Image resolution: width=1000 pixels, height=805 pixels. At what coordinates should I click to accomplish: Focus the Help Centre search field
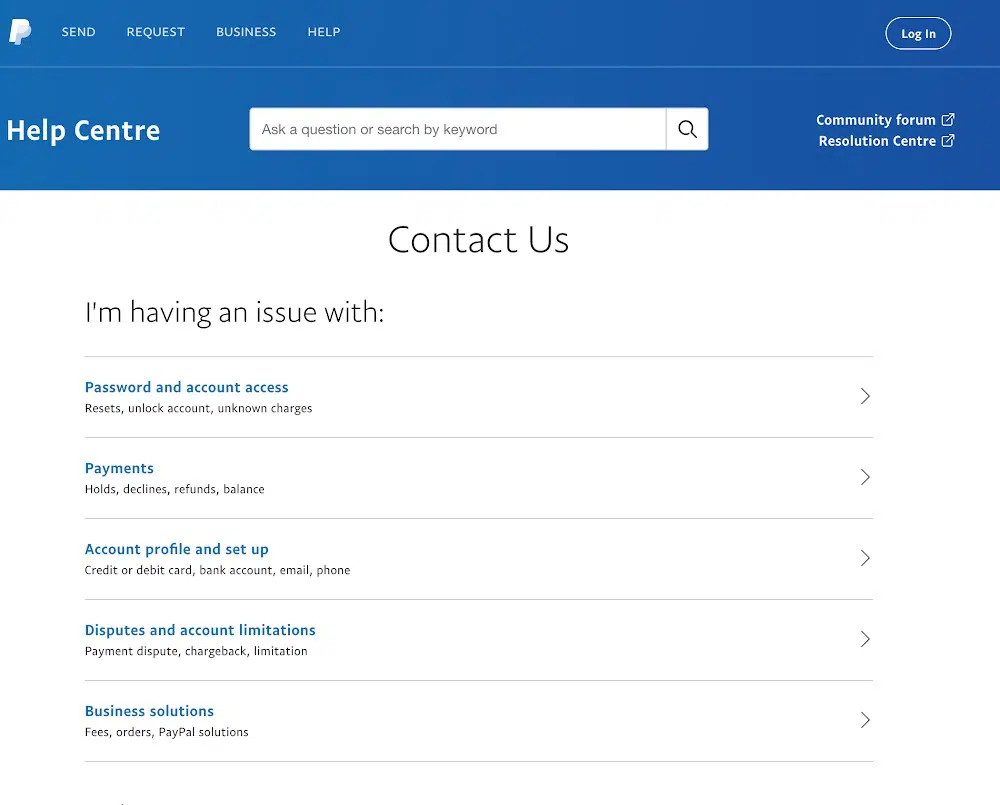[457, 129]
